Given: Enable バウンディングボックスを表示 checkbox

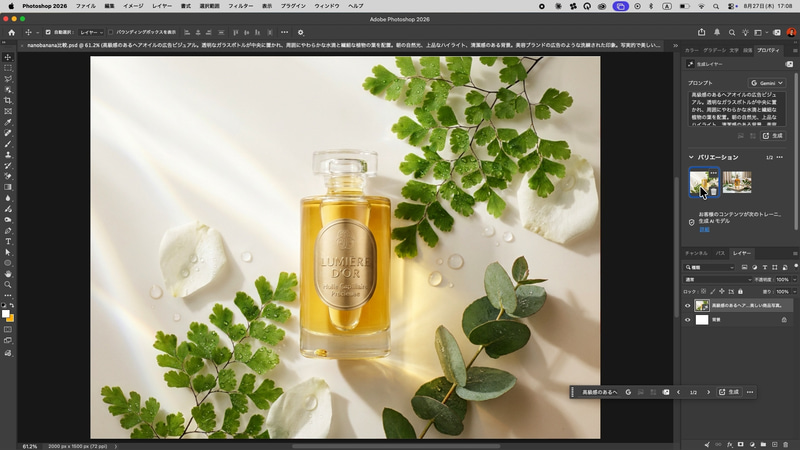Looking at the screenshot, I should tap(110, 32).
